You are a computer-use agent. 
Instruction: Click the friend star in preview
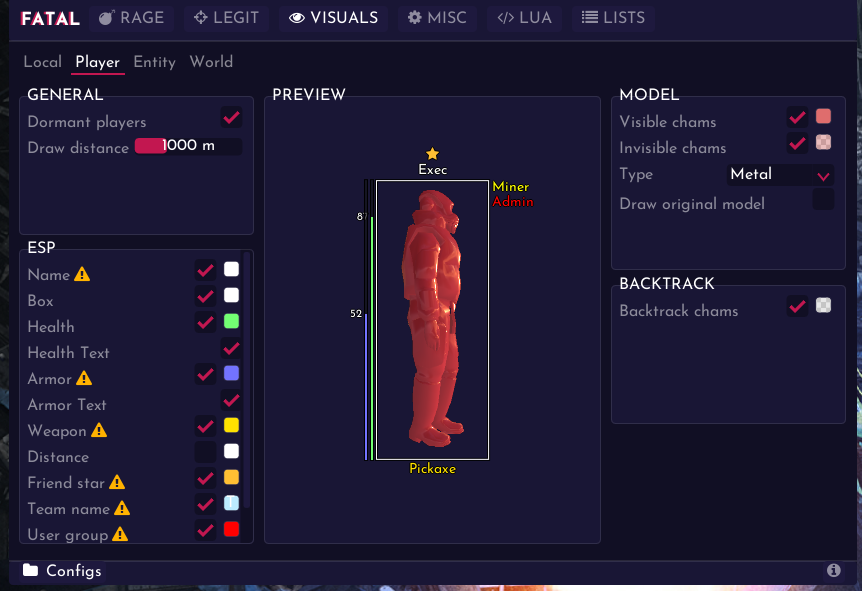tap(433, 153)
